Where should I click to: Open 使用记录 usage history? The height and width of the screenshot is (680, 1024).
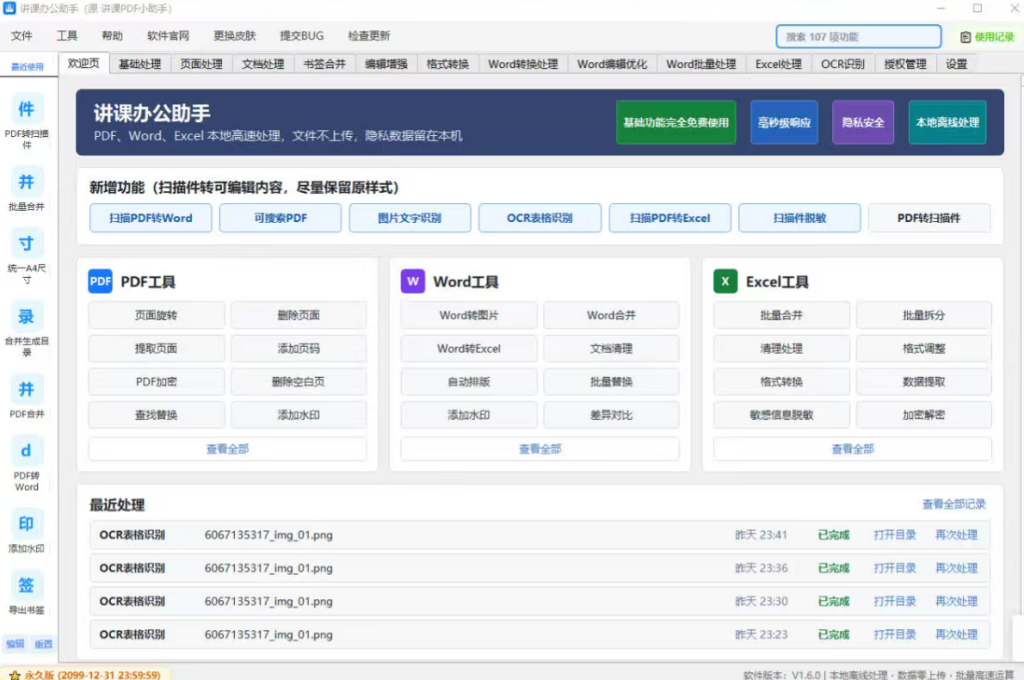coord(987,37)
